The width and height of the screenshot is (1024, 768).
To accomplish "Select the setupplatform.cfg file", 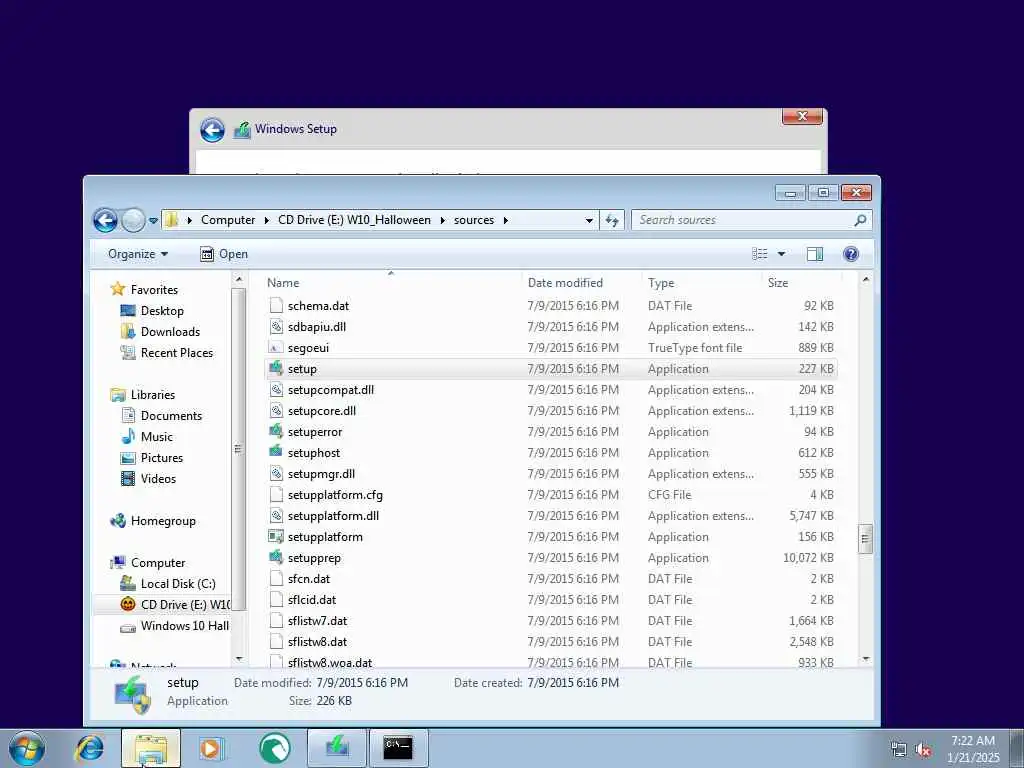I will (335, 495).
